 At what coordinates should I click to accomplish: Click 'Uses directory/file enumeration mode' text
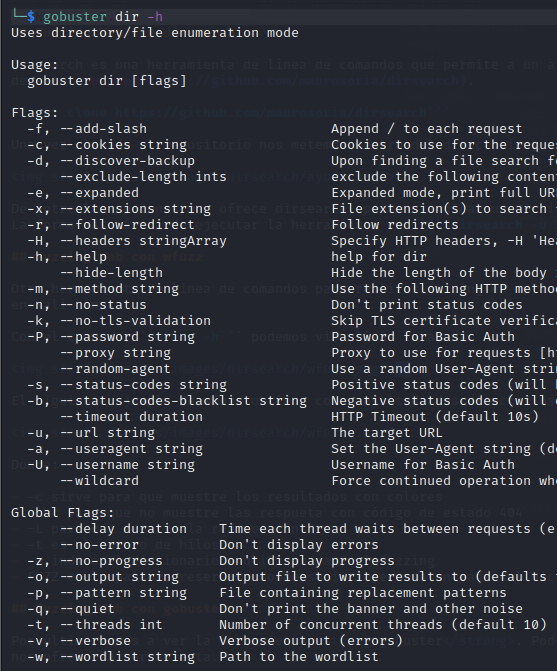[x=155, y=33]
